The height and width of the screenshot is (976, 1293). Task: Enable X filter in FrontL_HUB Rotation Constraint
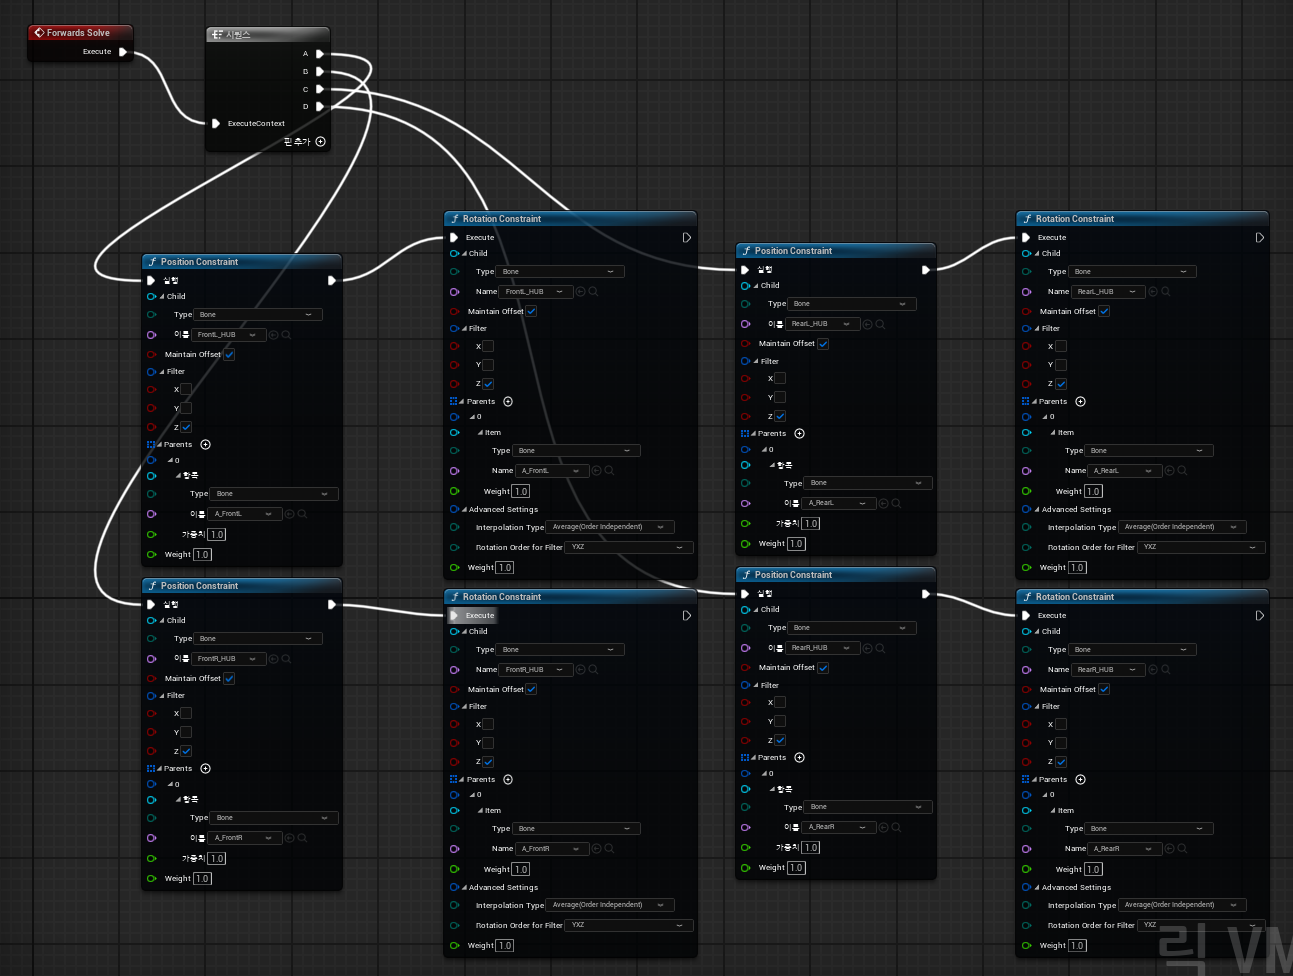[x=488, y=346]
